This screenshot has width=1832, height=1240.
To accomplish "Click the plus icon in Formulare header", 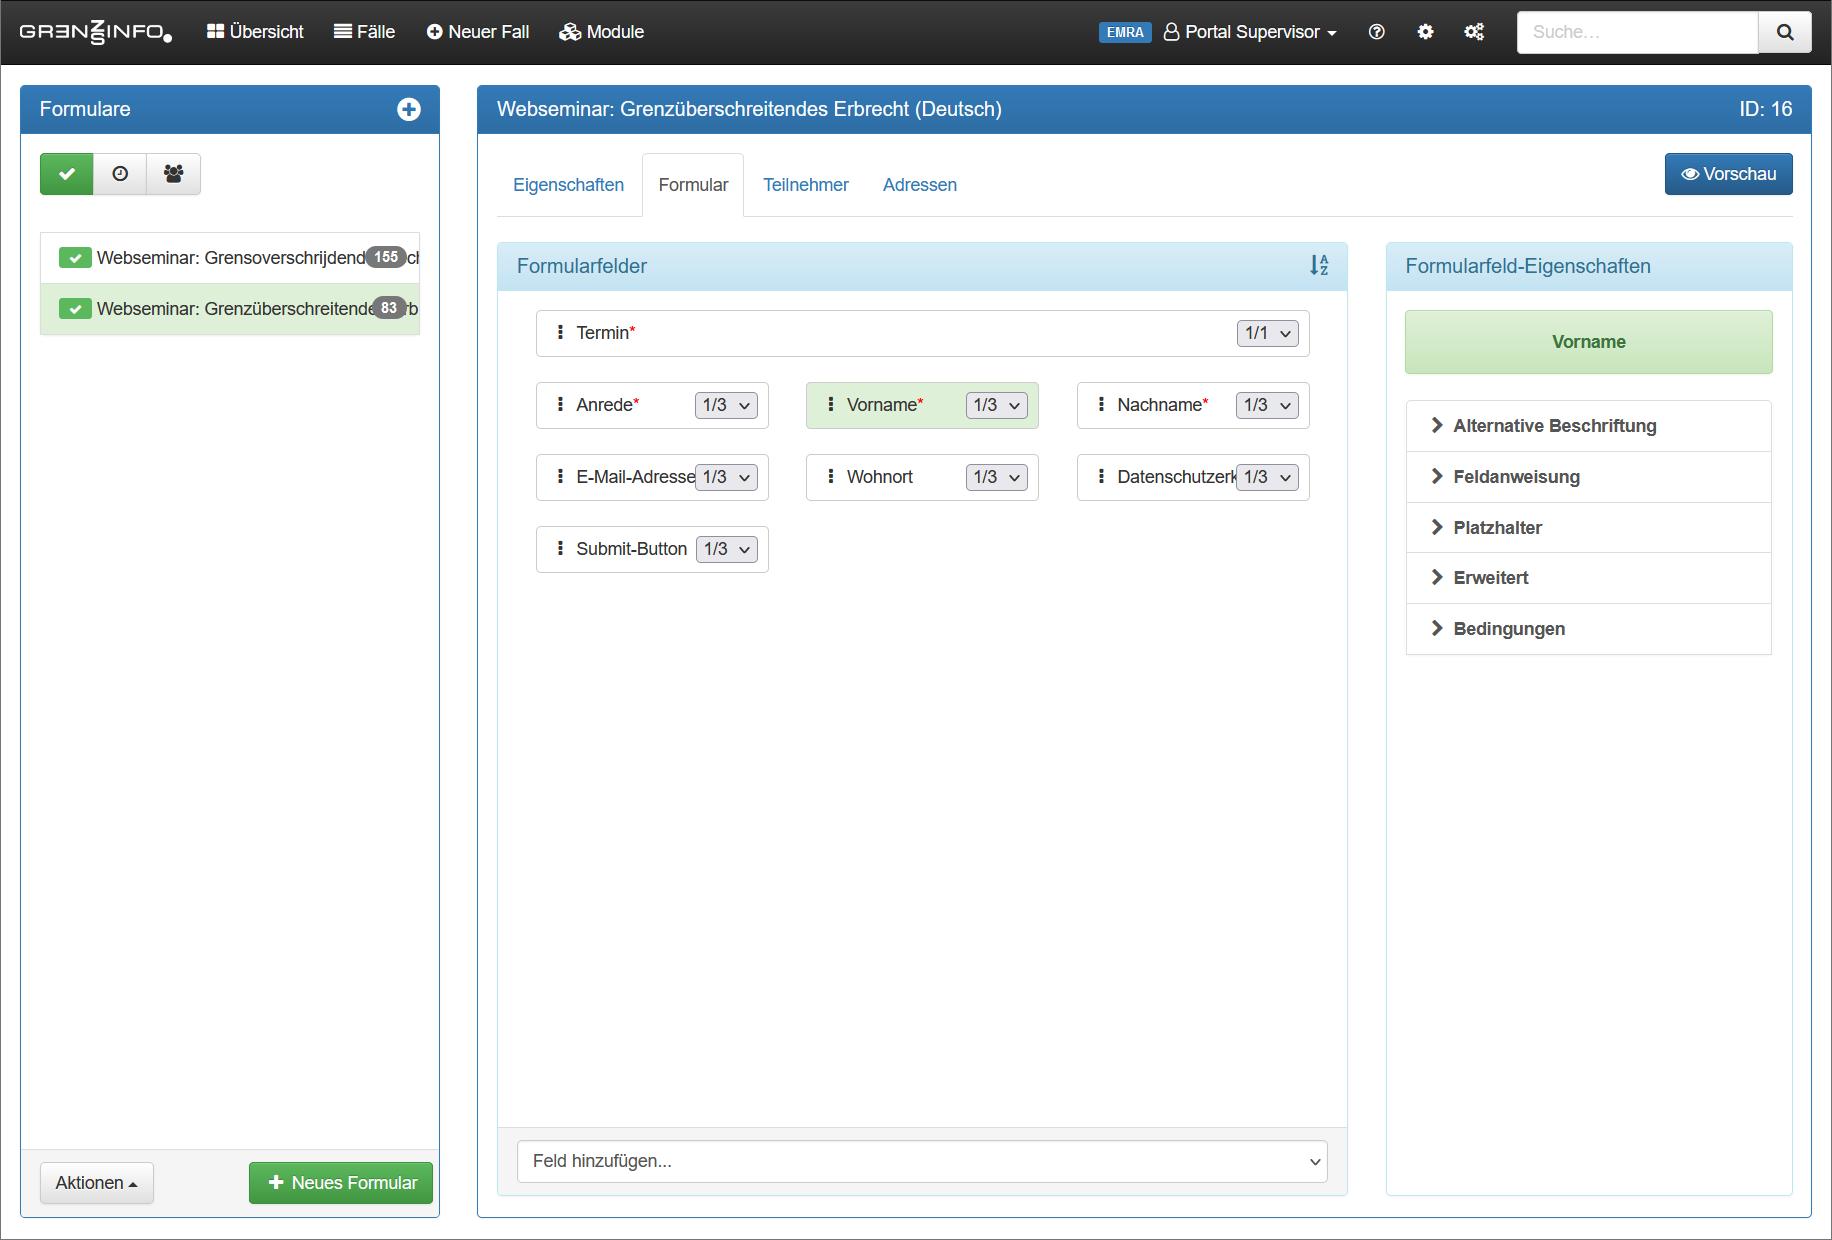I will coord(408,110).
